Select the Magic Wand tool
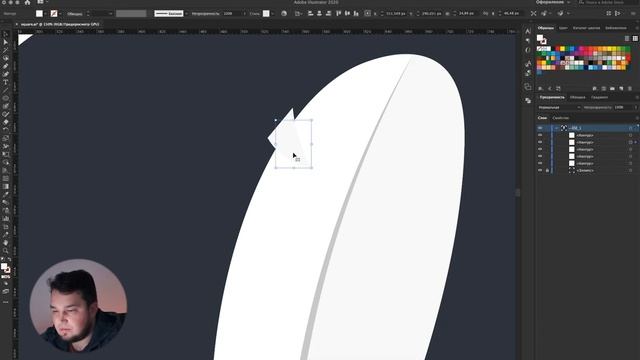The width and height of the screenshot is (640, 360). point(5,50)
